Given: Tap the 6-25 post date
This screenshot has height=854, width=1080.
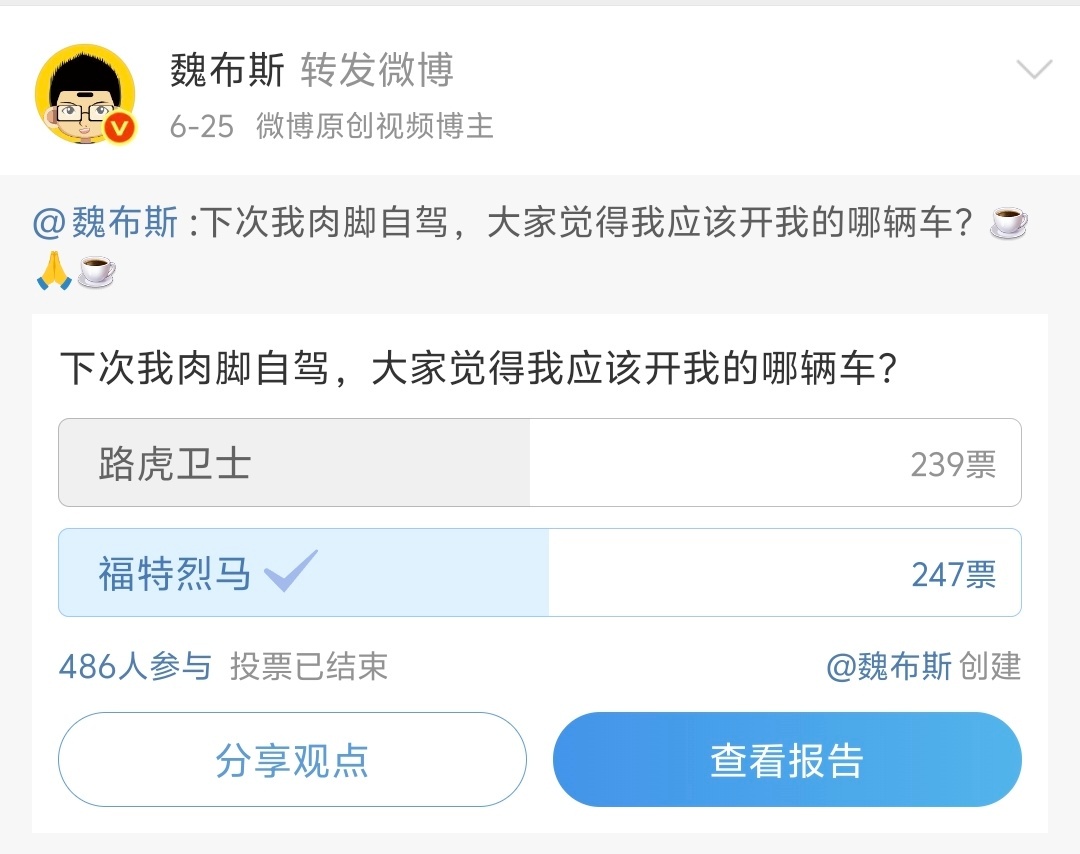Looking at the screenshot, I should (x=202, y=127).
